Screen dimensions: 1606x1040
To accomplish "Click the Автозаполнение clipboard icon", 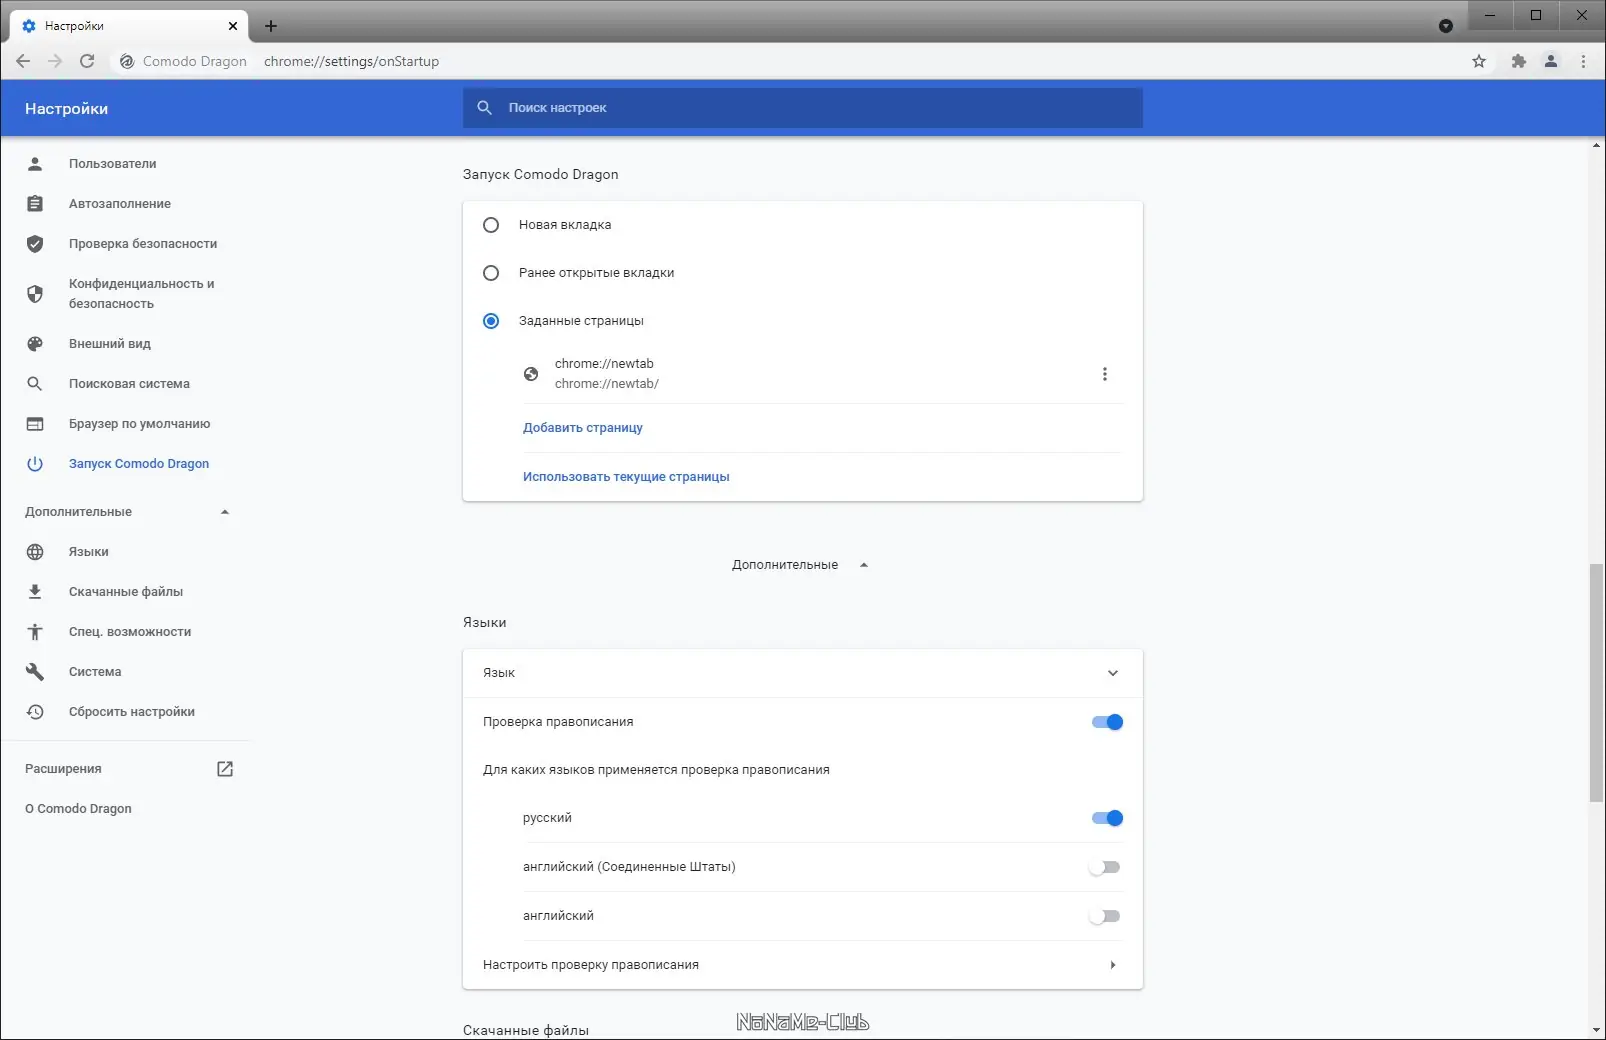I will (35, 204).
